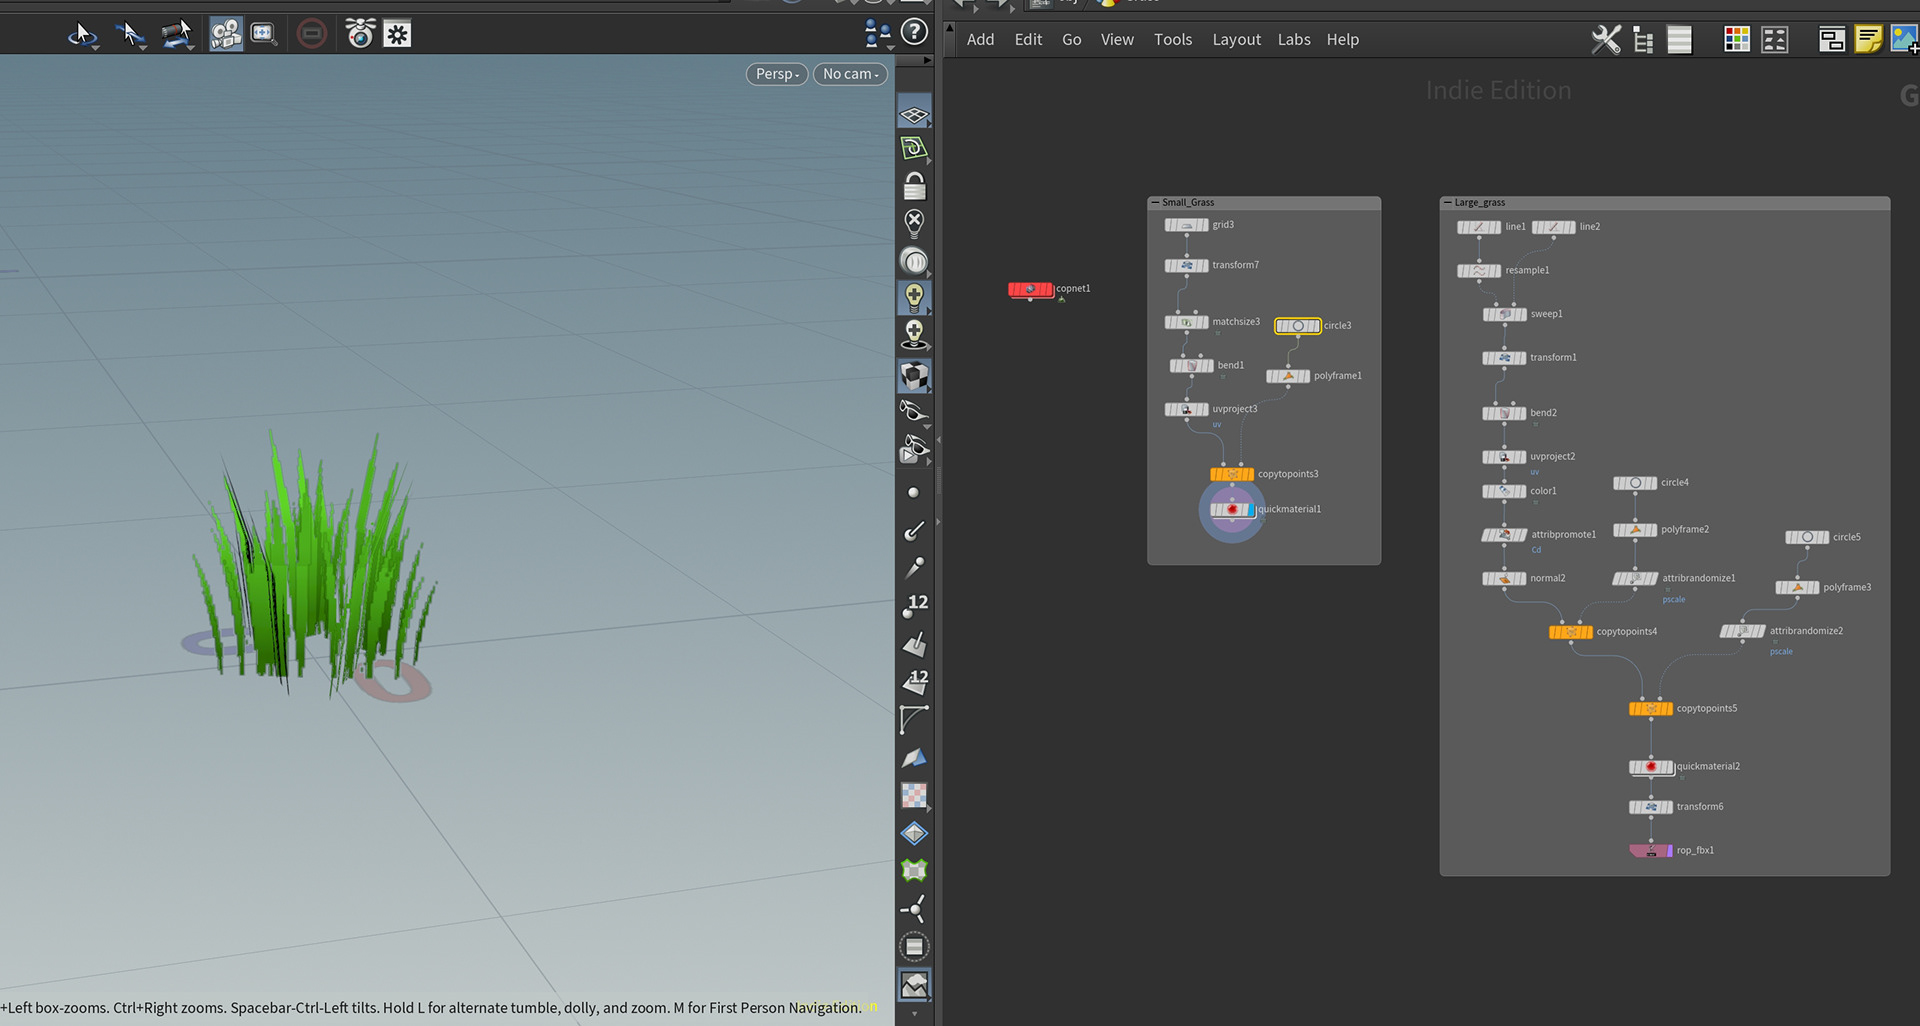Toggle display points dot icon

click(913, 493)
